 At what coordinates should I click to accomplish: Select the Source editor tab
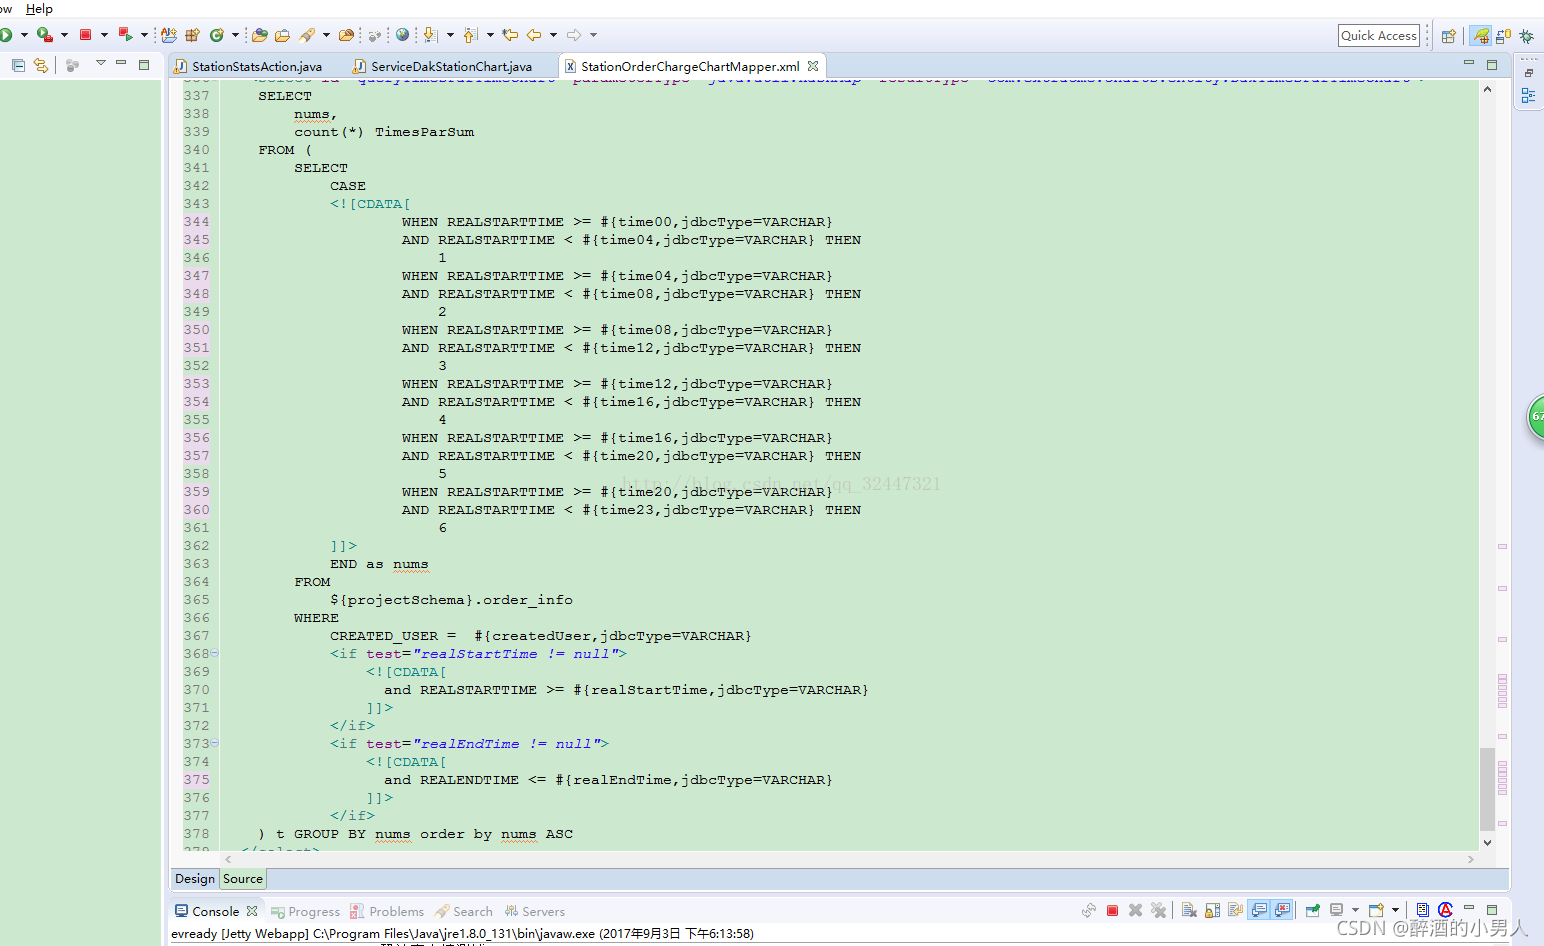pos(243,878)
